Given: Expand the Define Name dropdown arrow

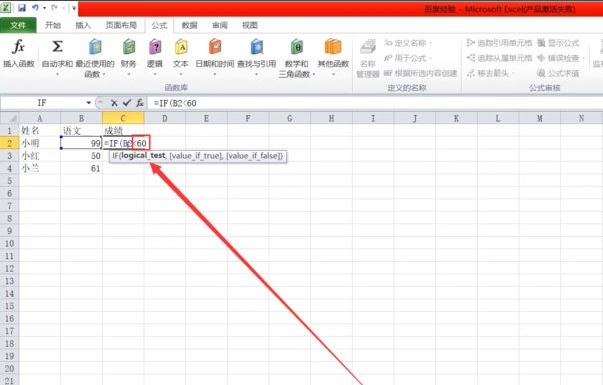Looking at the screenshot, I should coord(430,43).
